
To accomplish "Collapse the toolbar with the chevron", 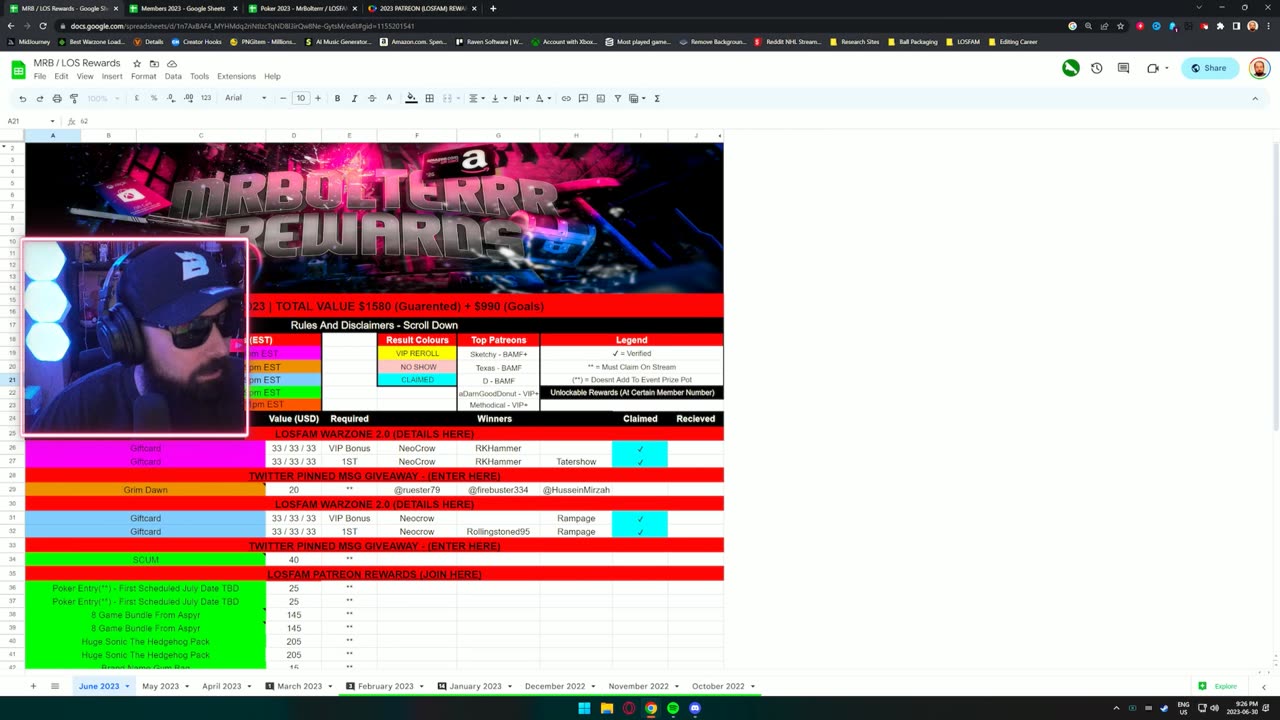I will click(1255, 98).
